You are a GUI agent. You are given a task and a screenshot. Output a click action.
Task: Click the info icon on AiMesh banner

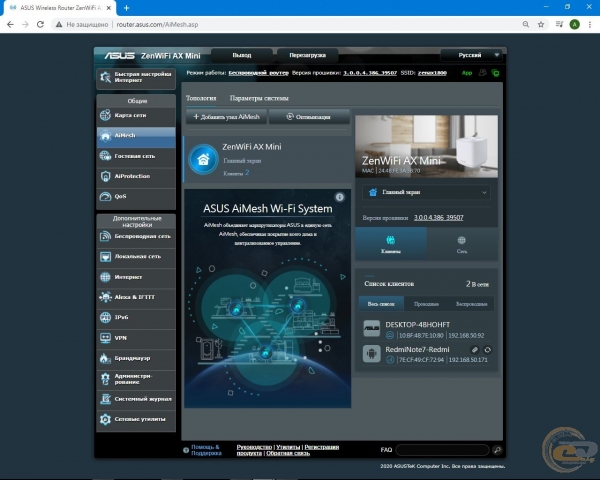[x=339, y=197]
